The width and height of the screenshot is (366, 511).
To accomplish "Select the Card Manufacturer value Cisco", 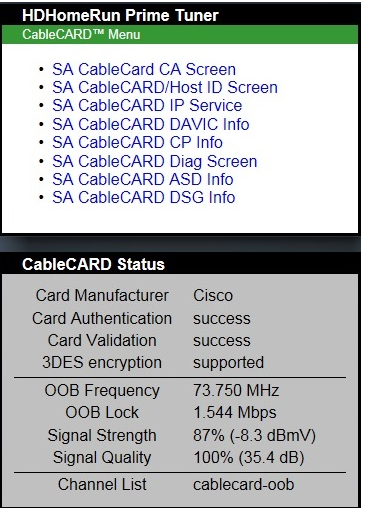I will pos(213,296).
